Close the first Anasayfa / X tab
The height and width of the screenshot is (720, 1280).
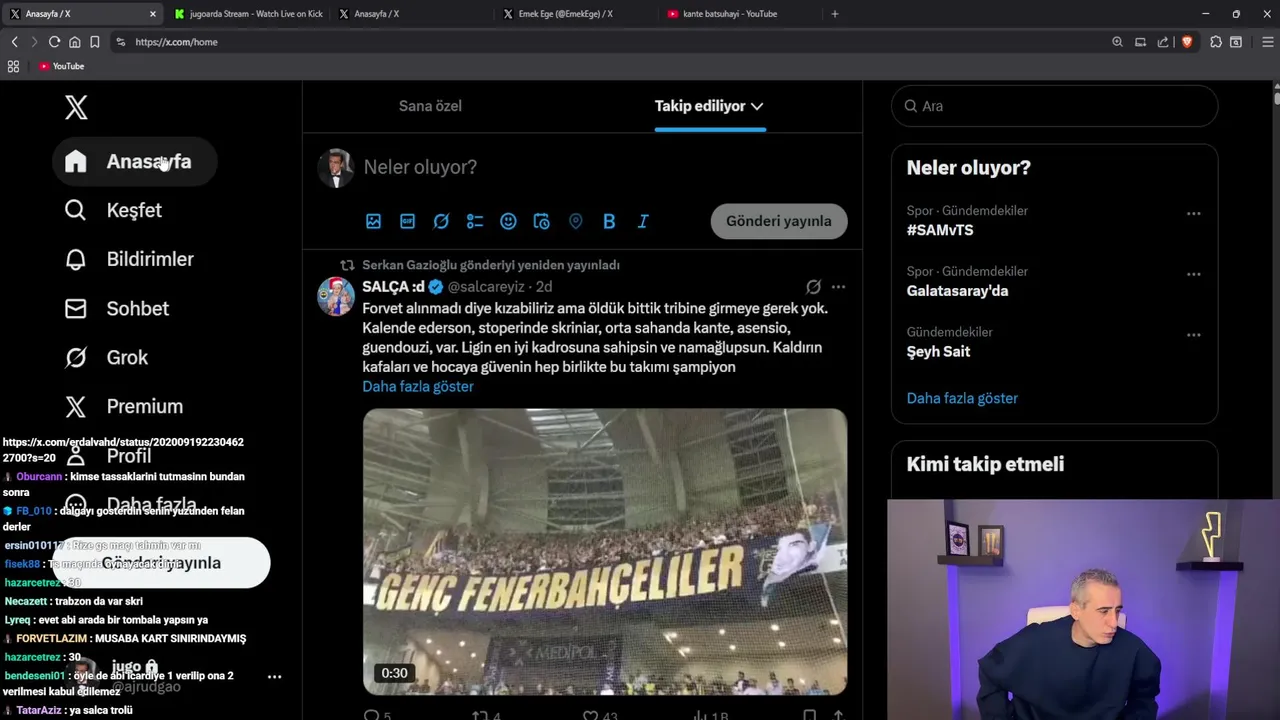coord(153,14)
